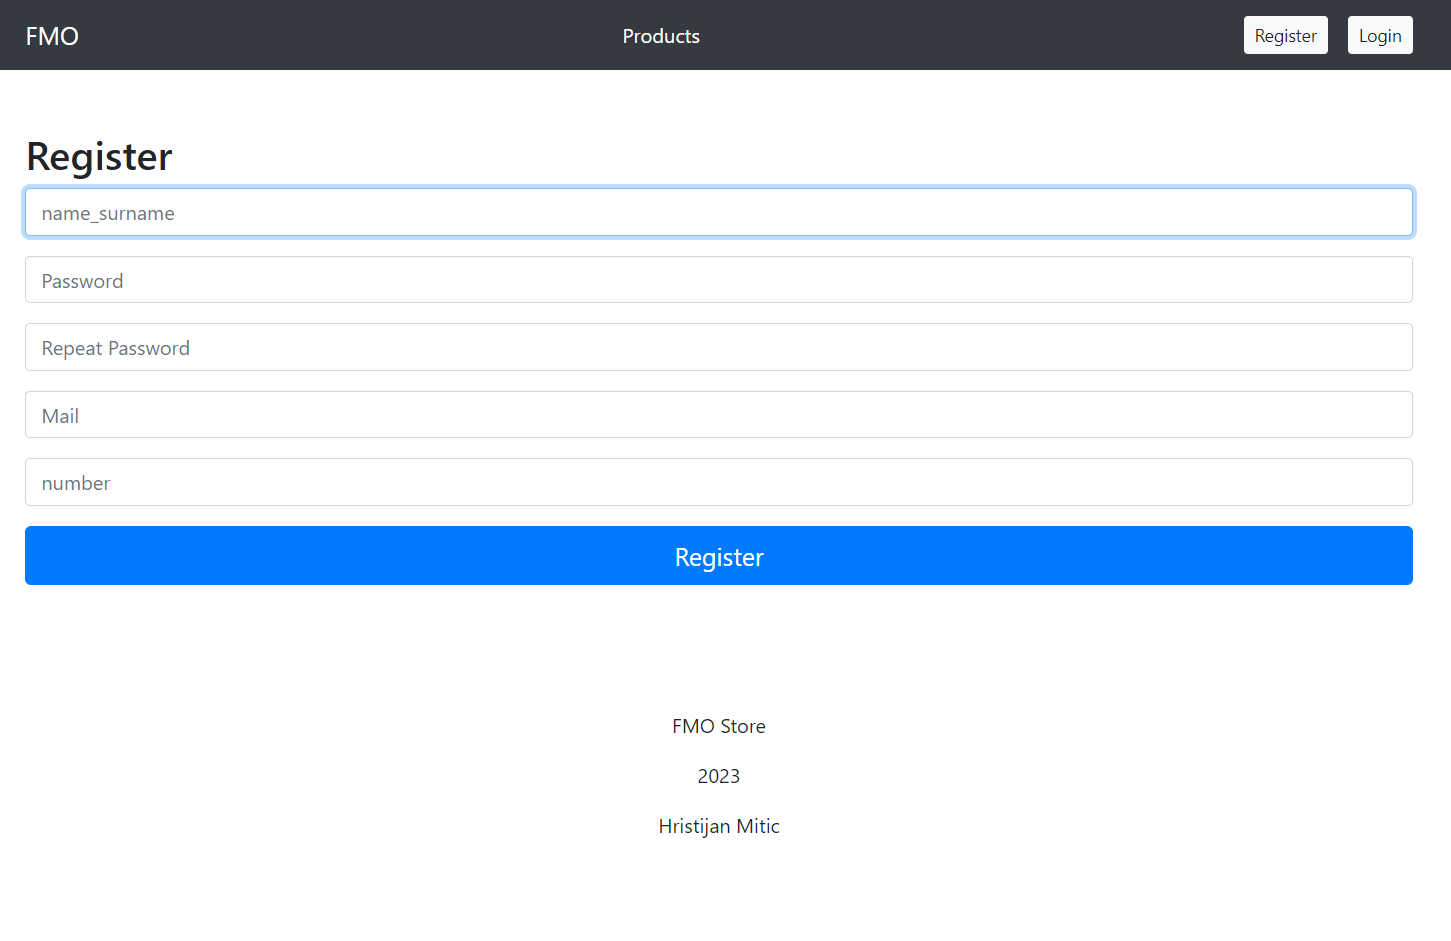Activate the first form field for name
Viewport: 1451px width, 941px height.
[x=718, y=213]
